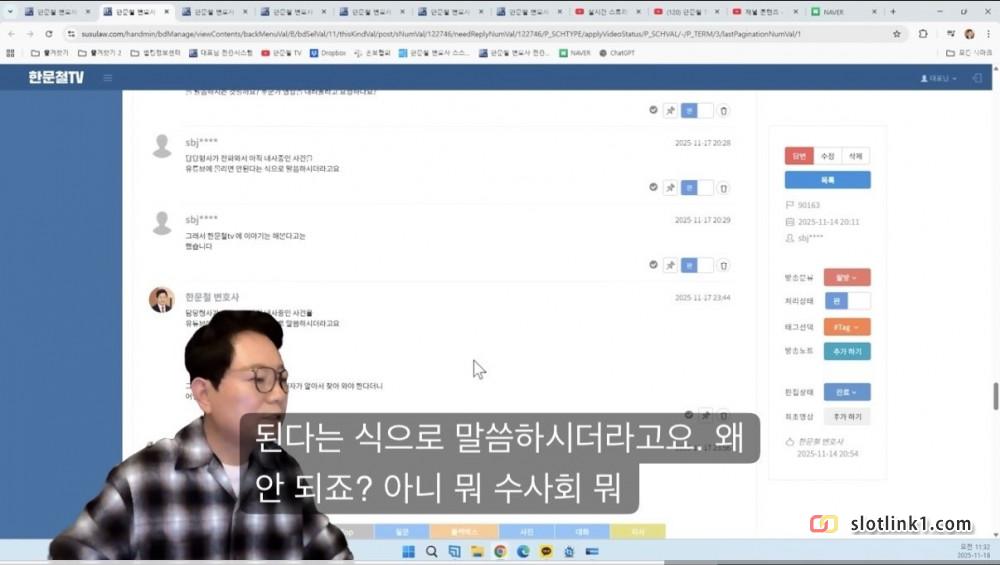Screen dimensions: 1000x565
Task: Switch to the 채널 콘텐츠 tab
Action: (765, 11)
